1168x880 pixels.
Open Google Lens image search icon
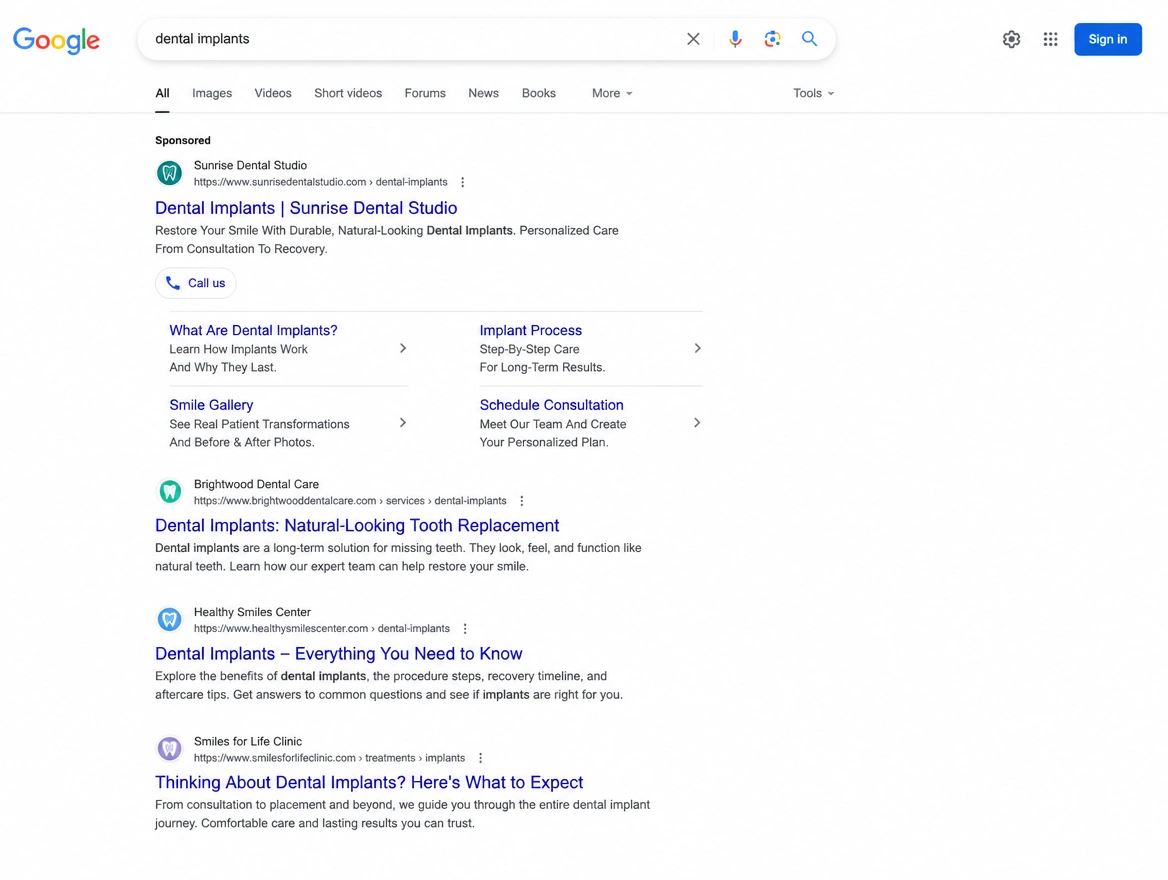772,39
